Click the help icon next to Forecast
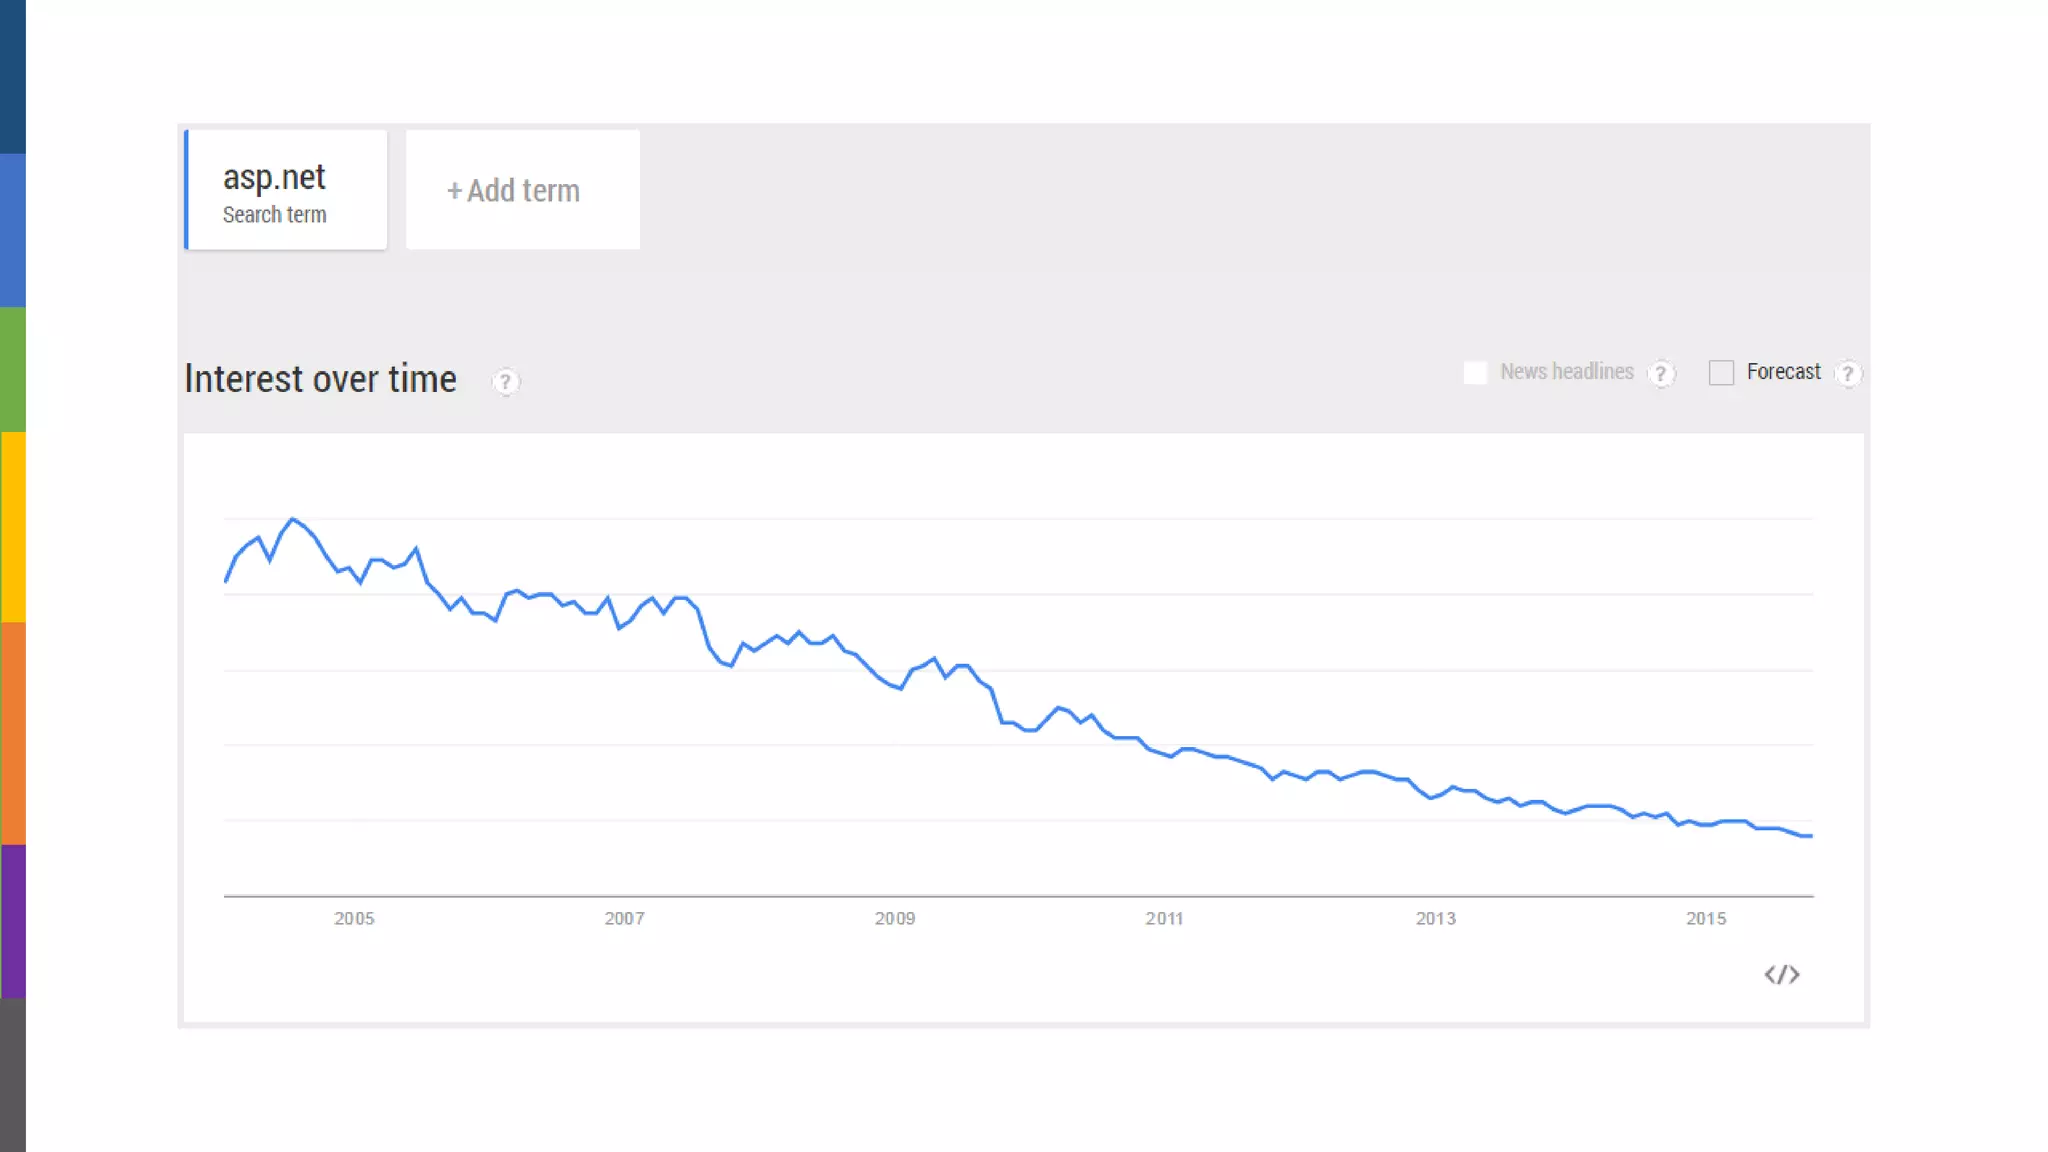This screenshot has width=2048, height=1152. pyautogui.click(x=1847, y=374)
